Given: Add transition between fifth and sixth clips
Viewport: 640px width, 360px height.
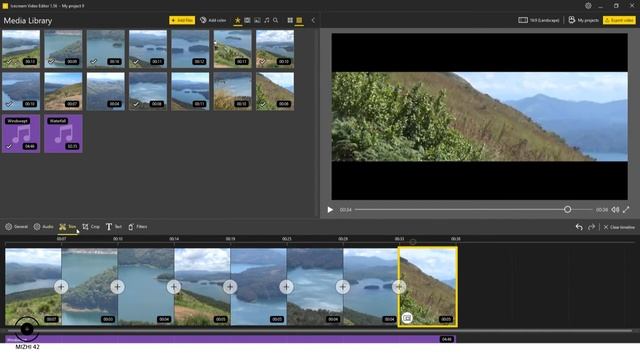Looking at the screenshot, I should click(287, 287).
